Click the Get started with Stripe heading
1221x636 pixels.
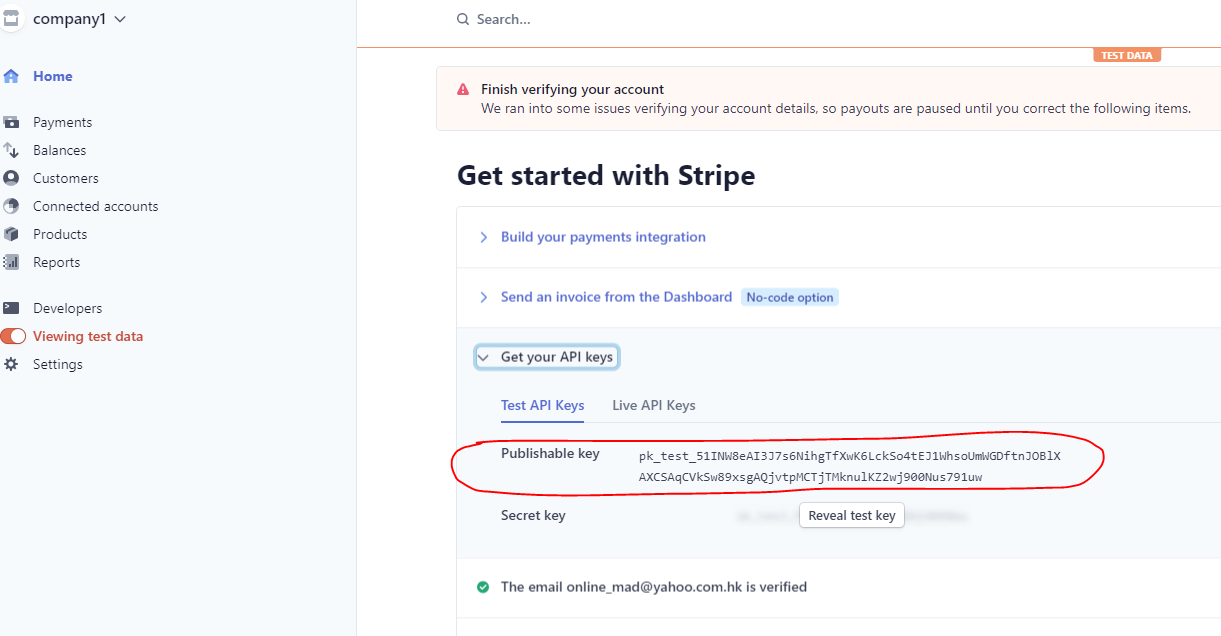[x=606, y=176]
